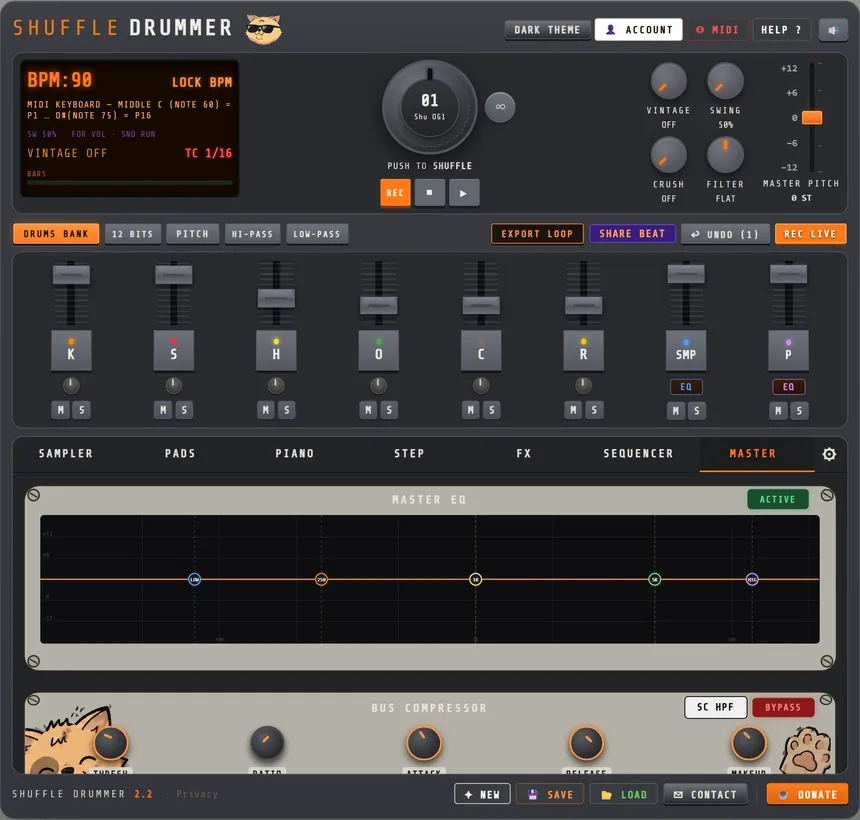
Task: Open settings via the gear icon
Action: point(829,454)
